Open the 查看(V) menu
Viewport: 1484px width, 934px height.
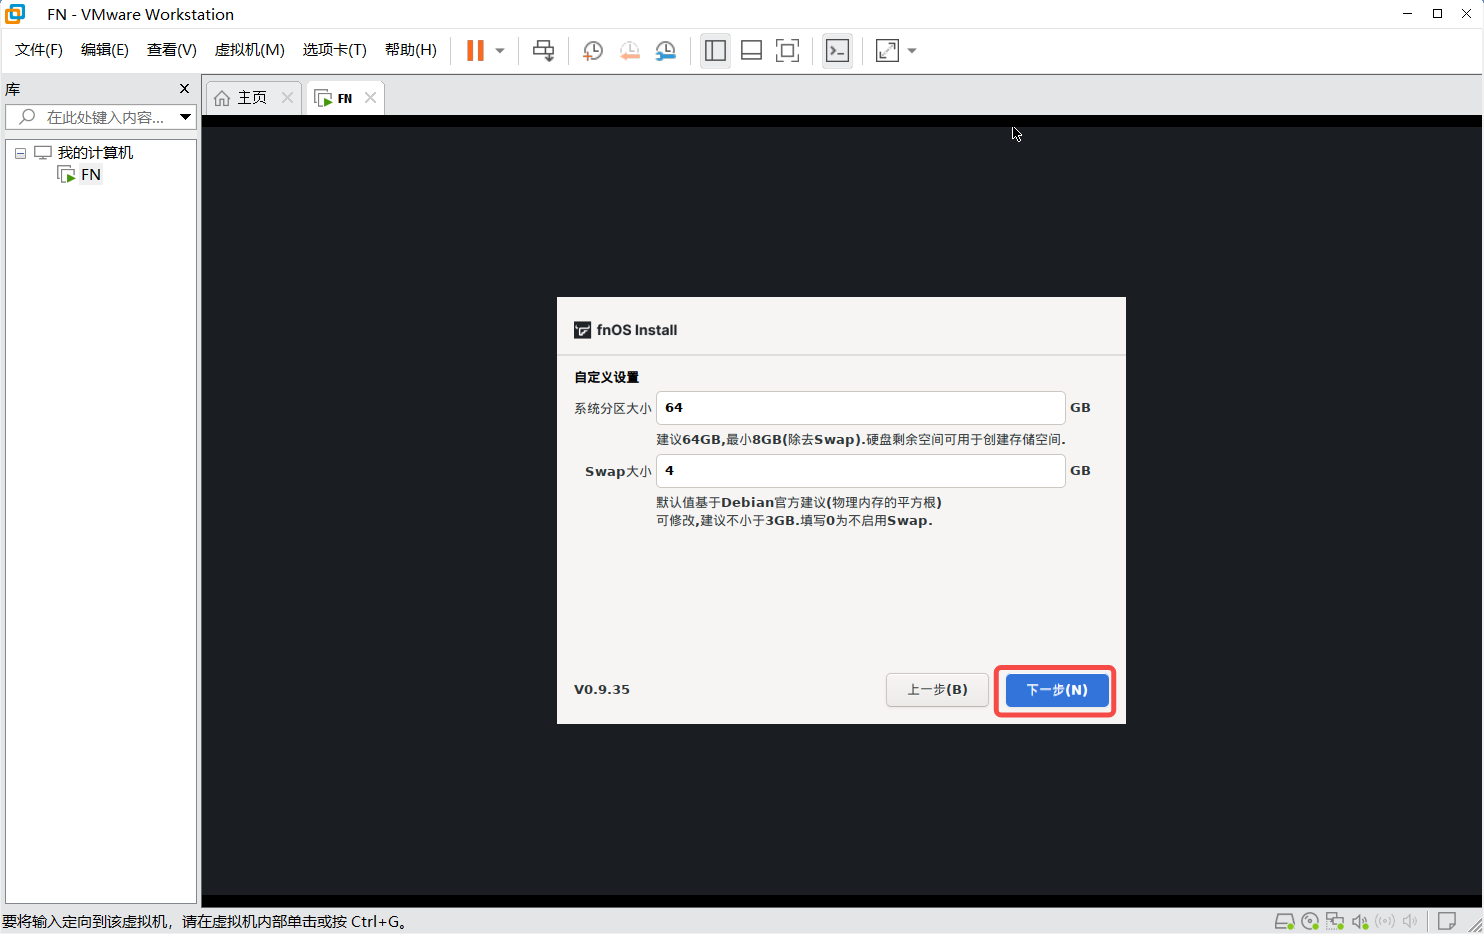pos(172,50)
